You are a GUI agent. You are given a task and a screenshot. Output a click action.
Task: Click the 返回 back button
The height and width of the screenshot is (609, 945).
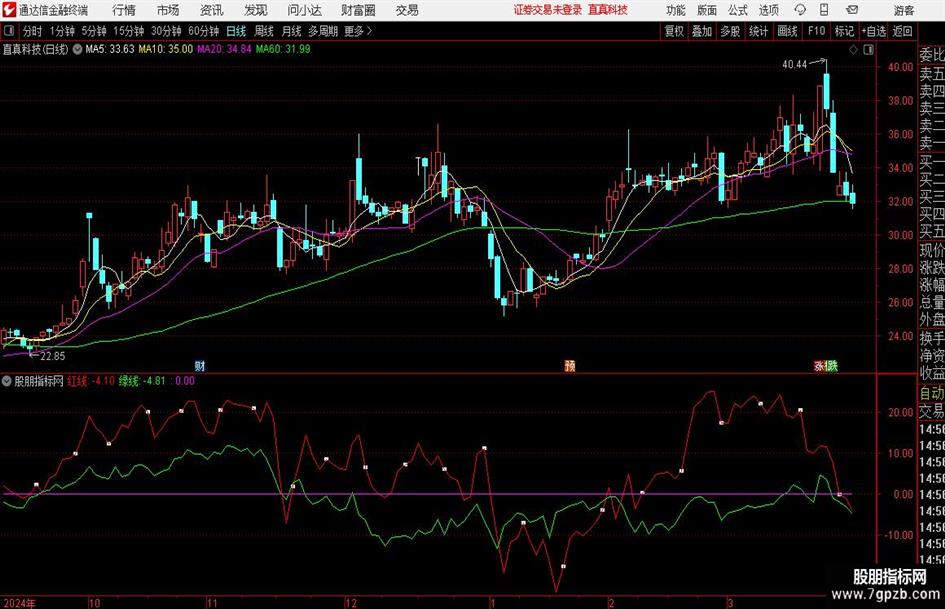(902, 31)
